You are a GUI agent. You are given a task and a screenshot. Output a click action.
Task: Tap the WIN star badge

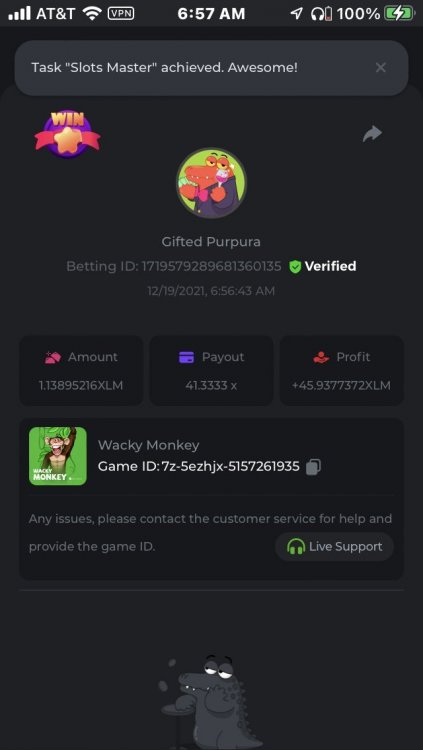(67, 134)
